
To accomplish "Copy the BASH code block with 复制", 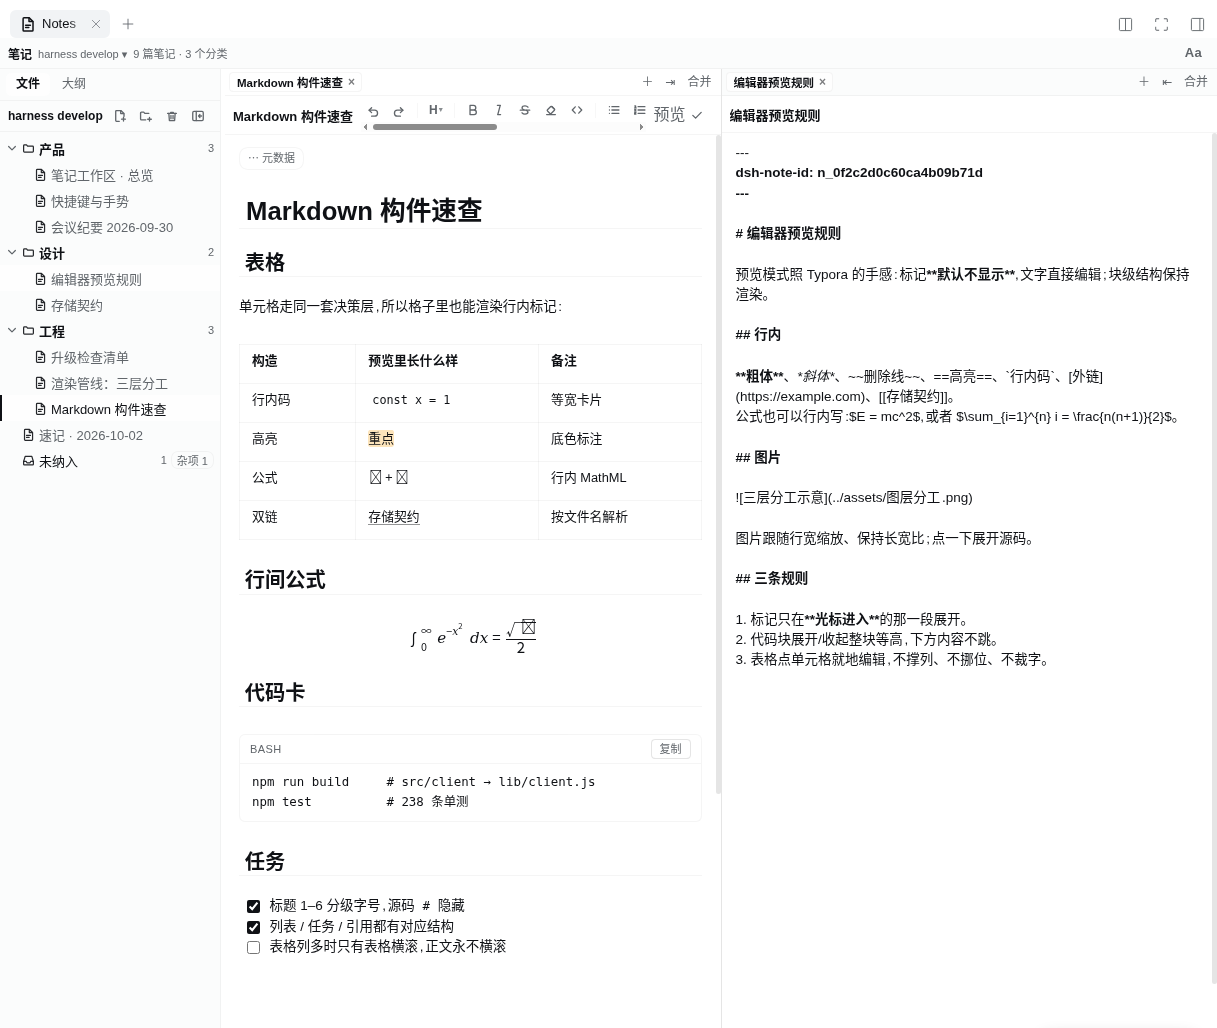I will coord(670,749).
